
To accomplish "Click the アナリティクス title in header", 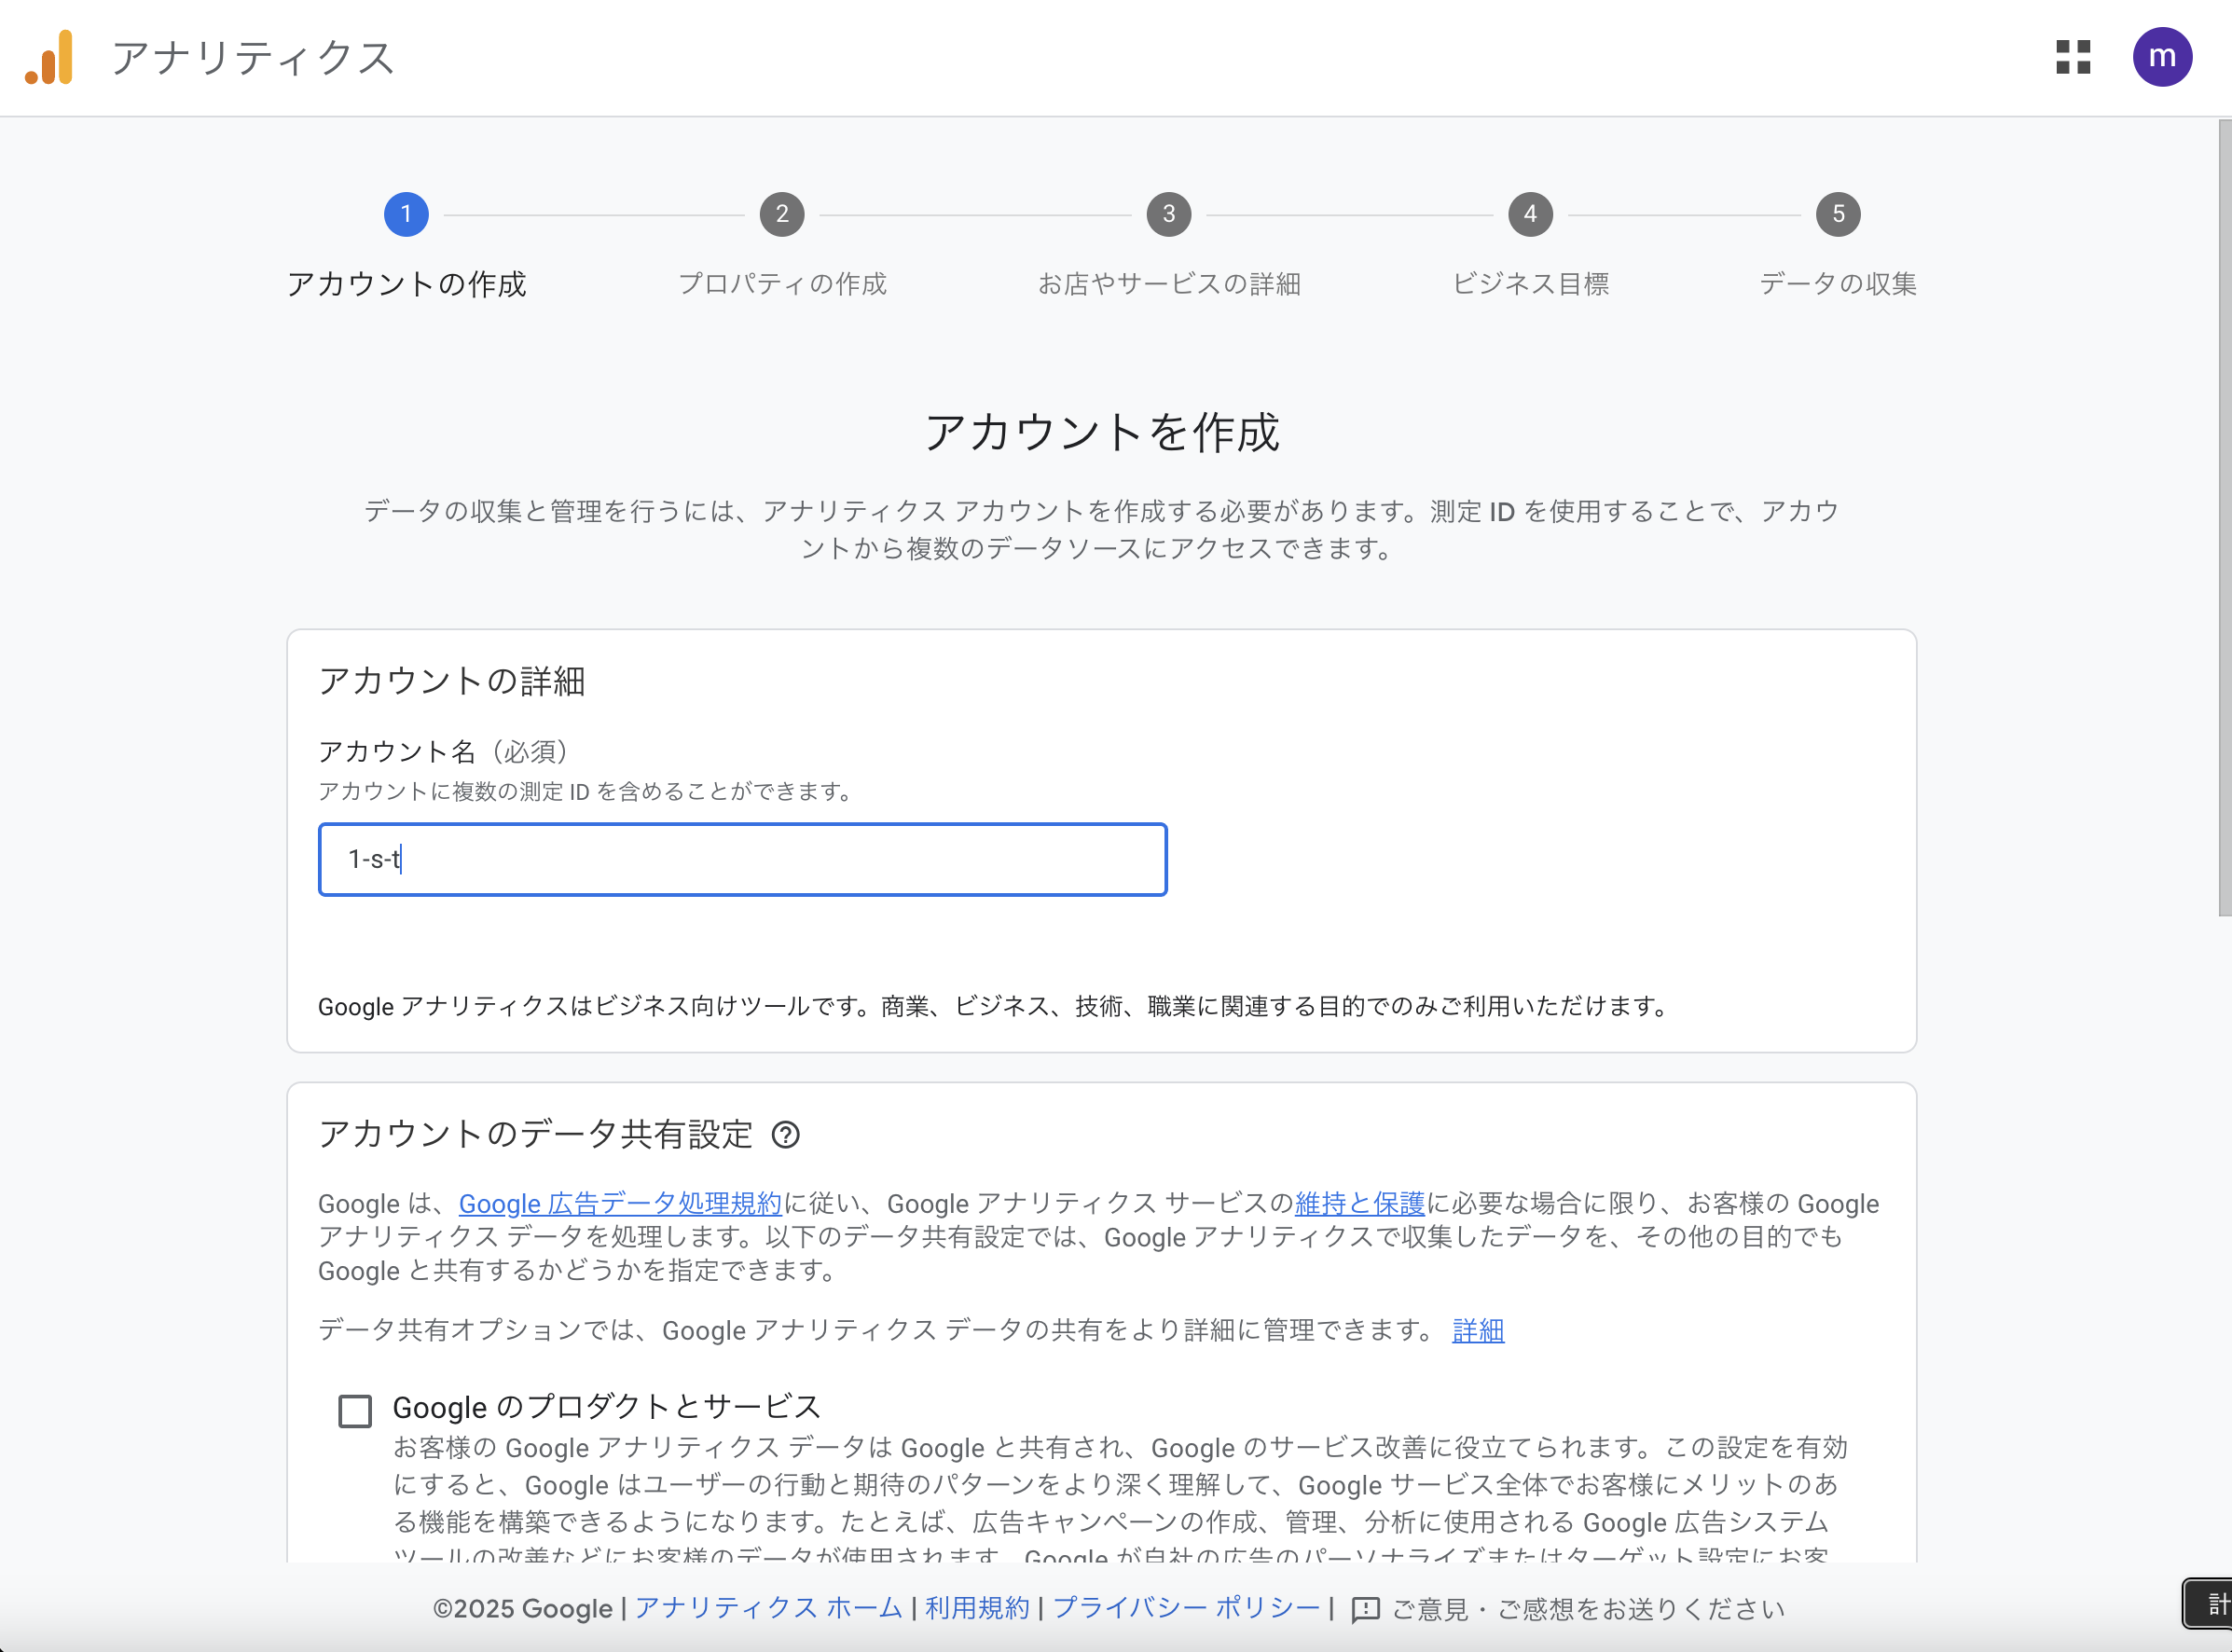I will pos(253,58).
